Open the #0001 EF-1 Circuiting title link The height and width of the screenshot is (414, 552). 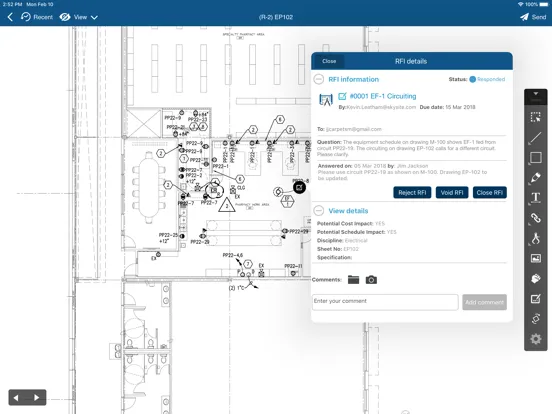point(383,96)
